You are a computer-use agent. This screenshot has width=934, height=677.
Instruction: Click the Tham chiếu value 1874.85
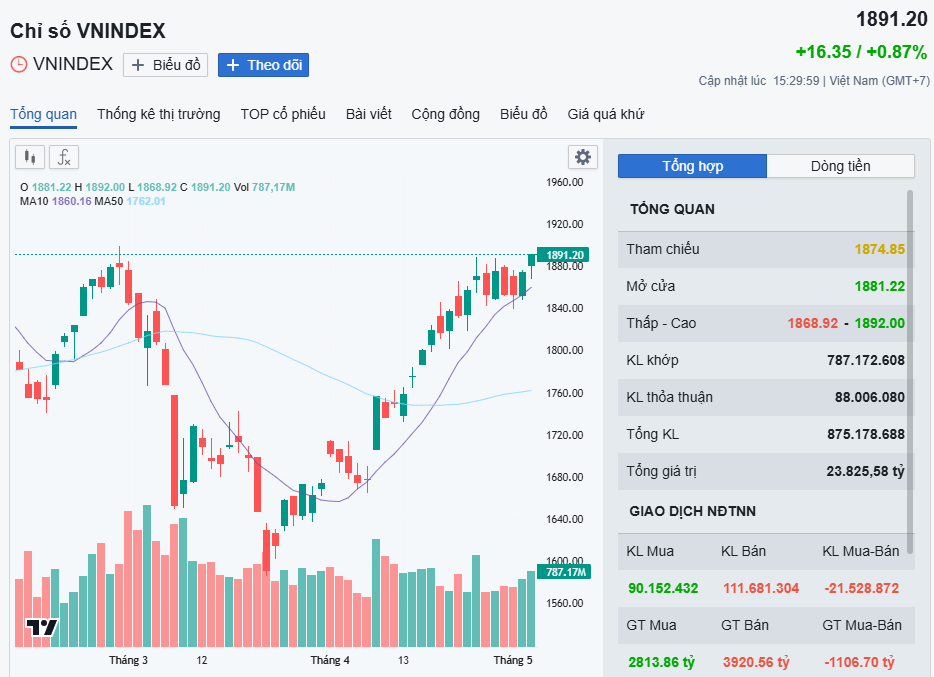[880, 249]
